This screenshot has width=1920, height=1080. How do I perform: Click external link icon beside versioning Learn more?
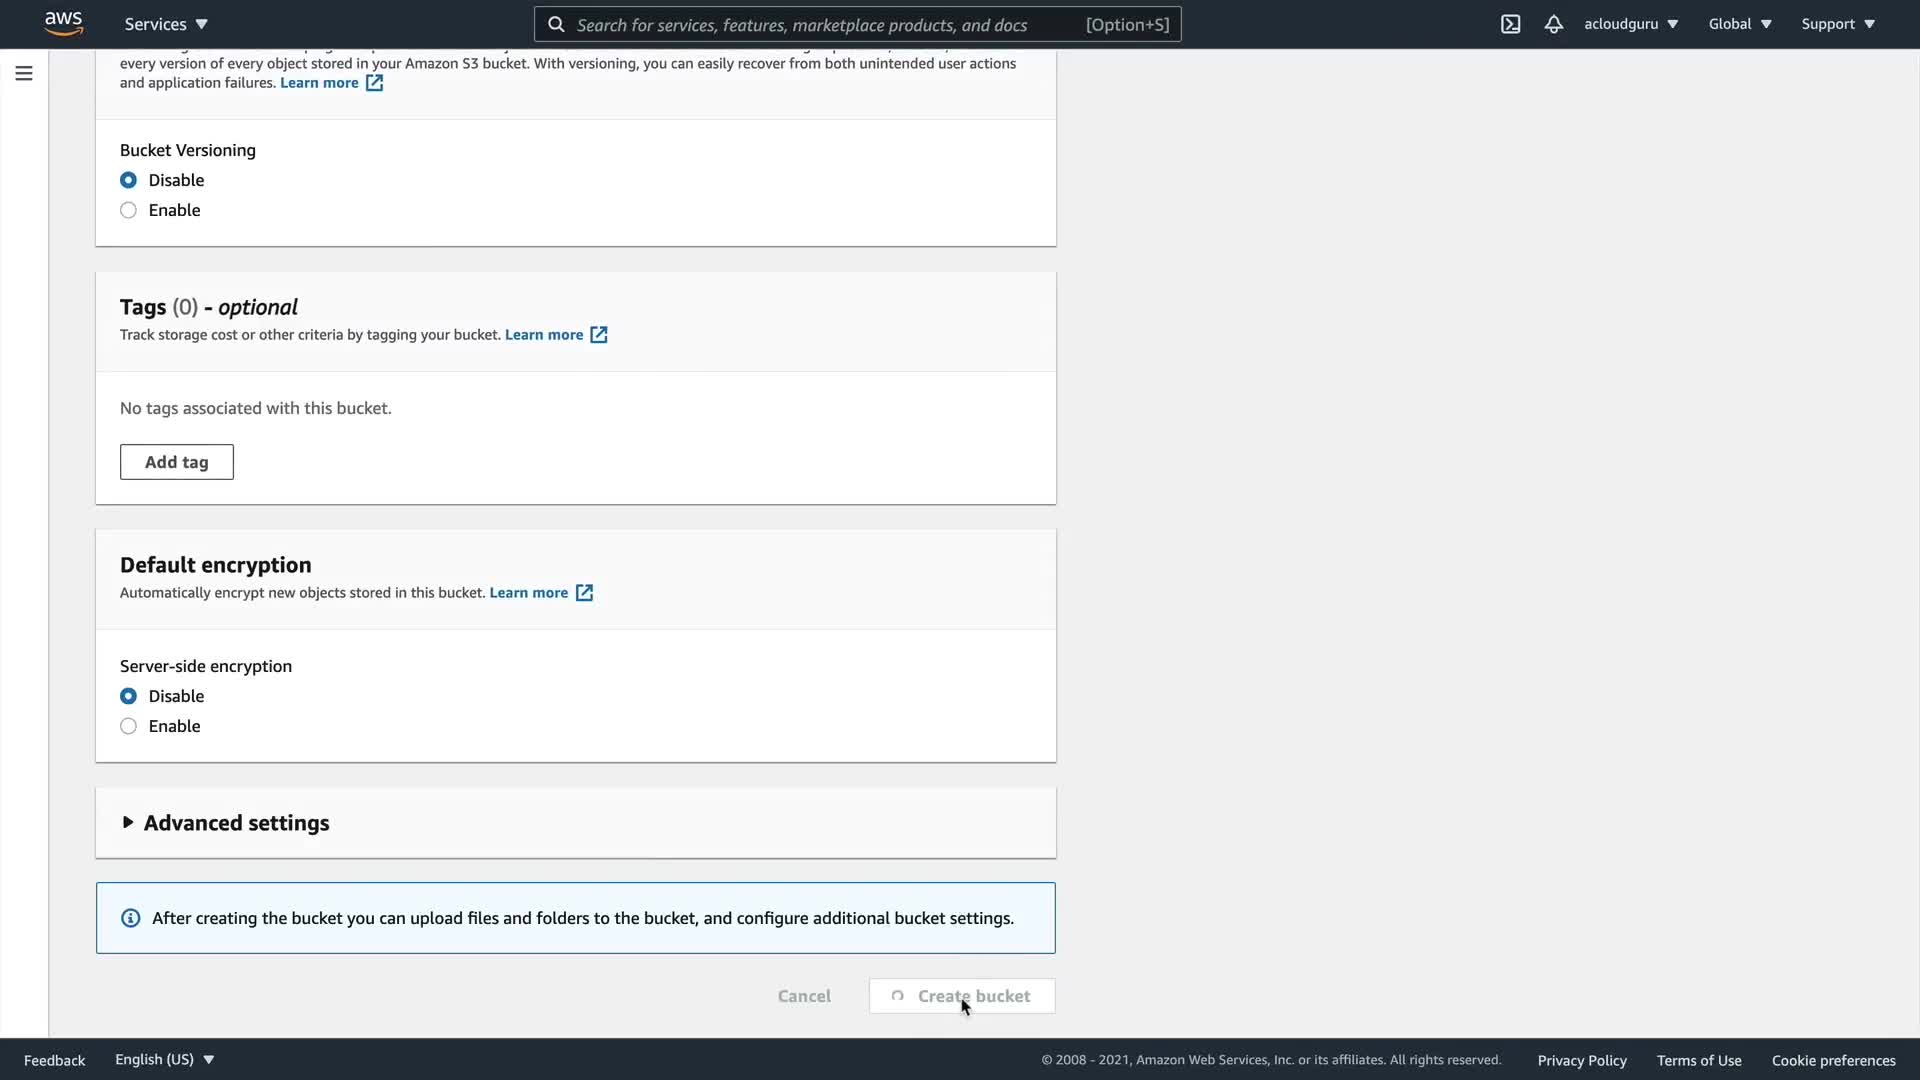(374, 83)
